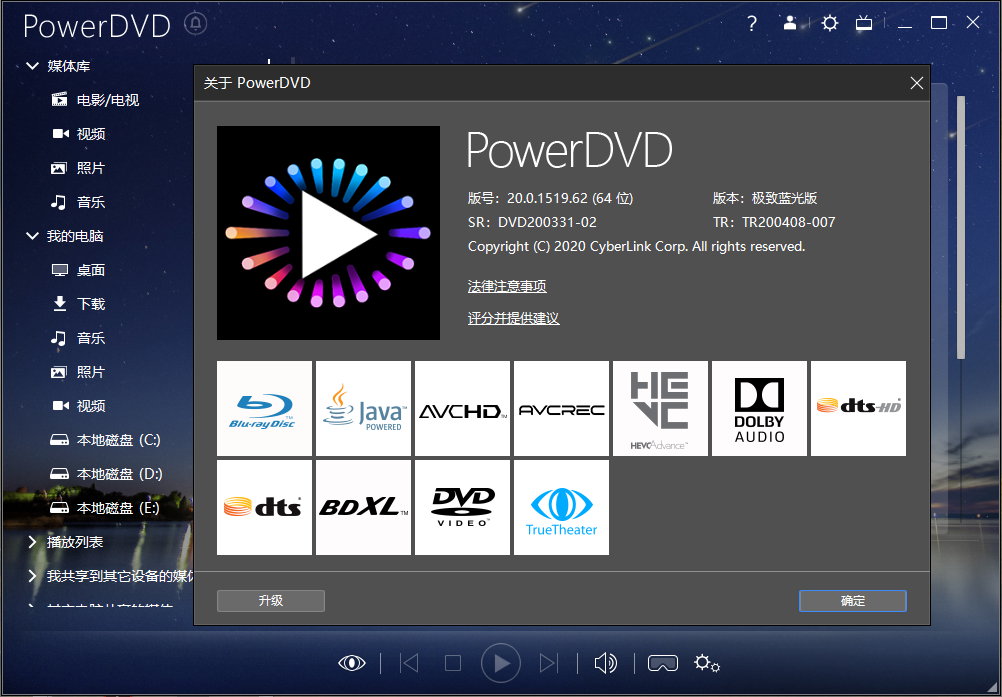Viewport: 1002px width, 697px height.
Task: Click the 法律注意事项 link
Action: click(507, 286)
